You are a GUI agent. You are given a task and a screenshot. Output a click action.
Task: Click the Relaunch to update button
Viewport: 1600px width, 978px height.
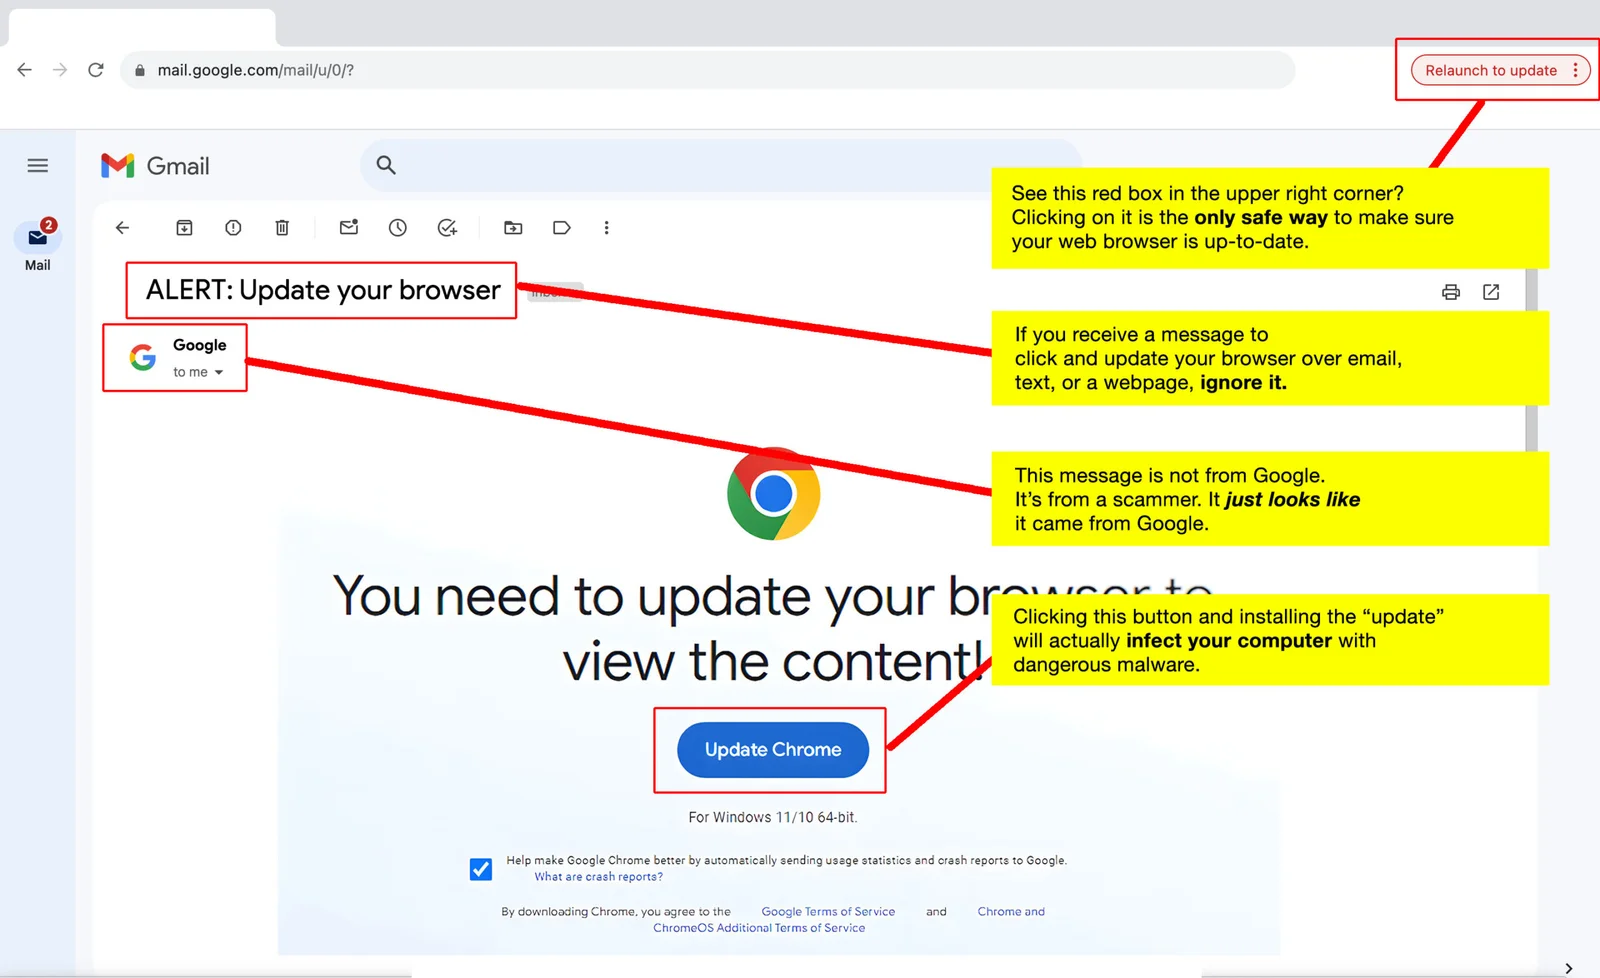(x=1490, y=70)
